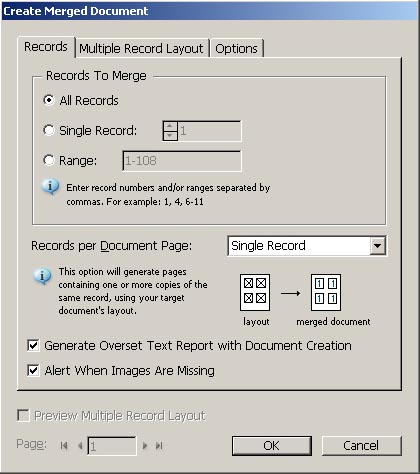Select the Range radio button
The width and height of the screenshot is (420, 474).
coord(49,160)
